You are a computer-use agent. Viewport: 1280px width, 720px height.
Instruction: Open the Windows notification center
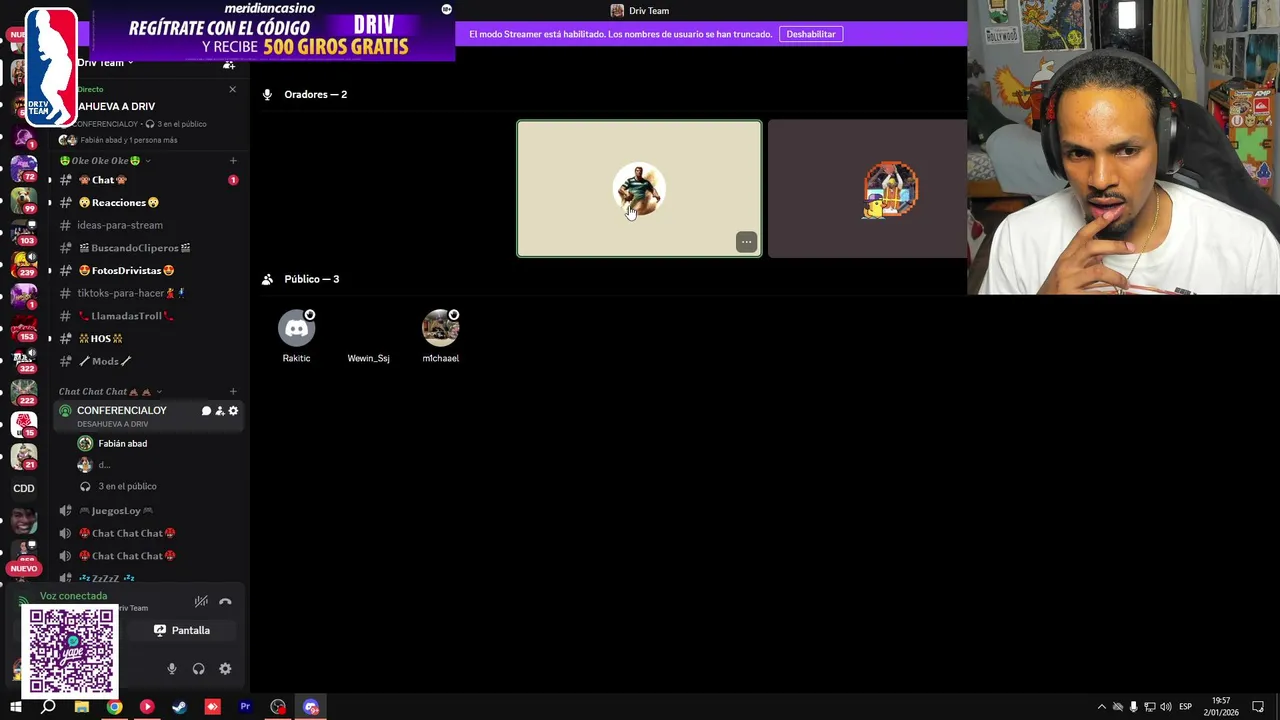[x=1259, y=707]
